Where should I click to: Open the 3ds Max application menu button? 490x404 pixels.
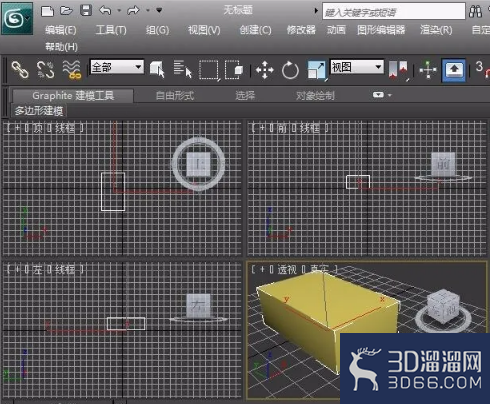coord(17,18)
